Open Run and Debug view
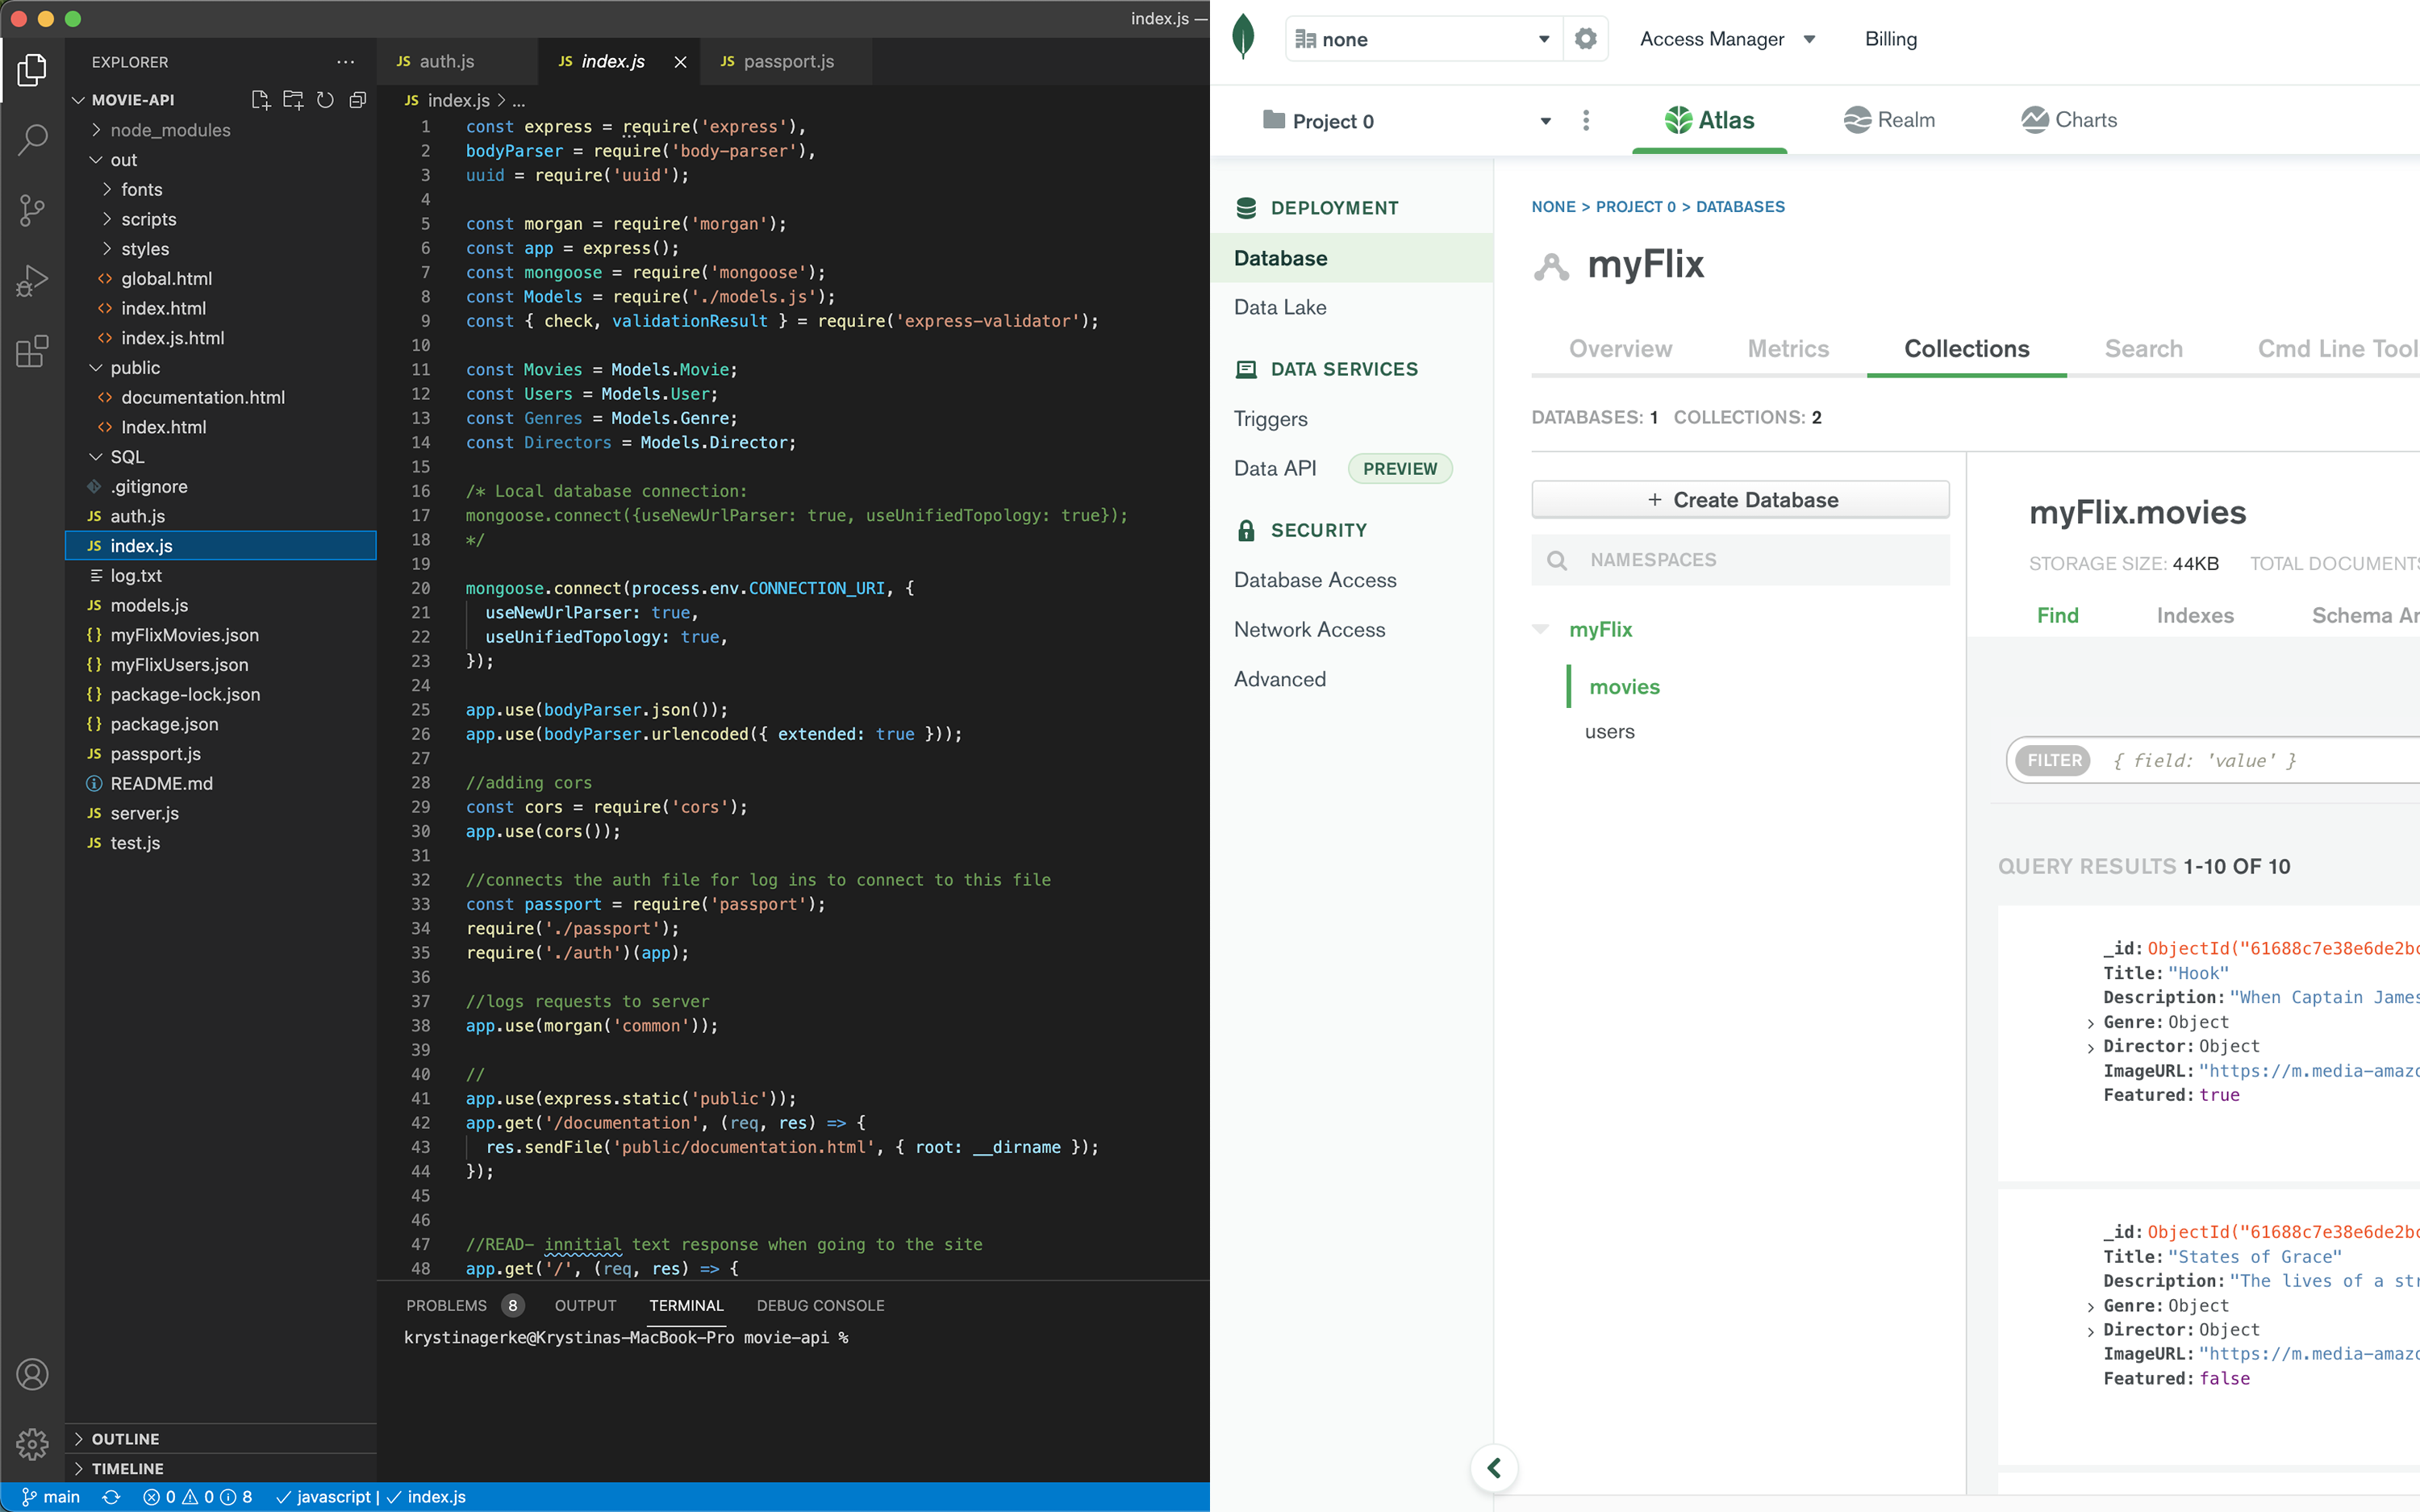This screenshot has width=2420, height=1512. tap(32, 281)
